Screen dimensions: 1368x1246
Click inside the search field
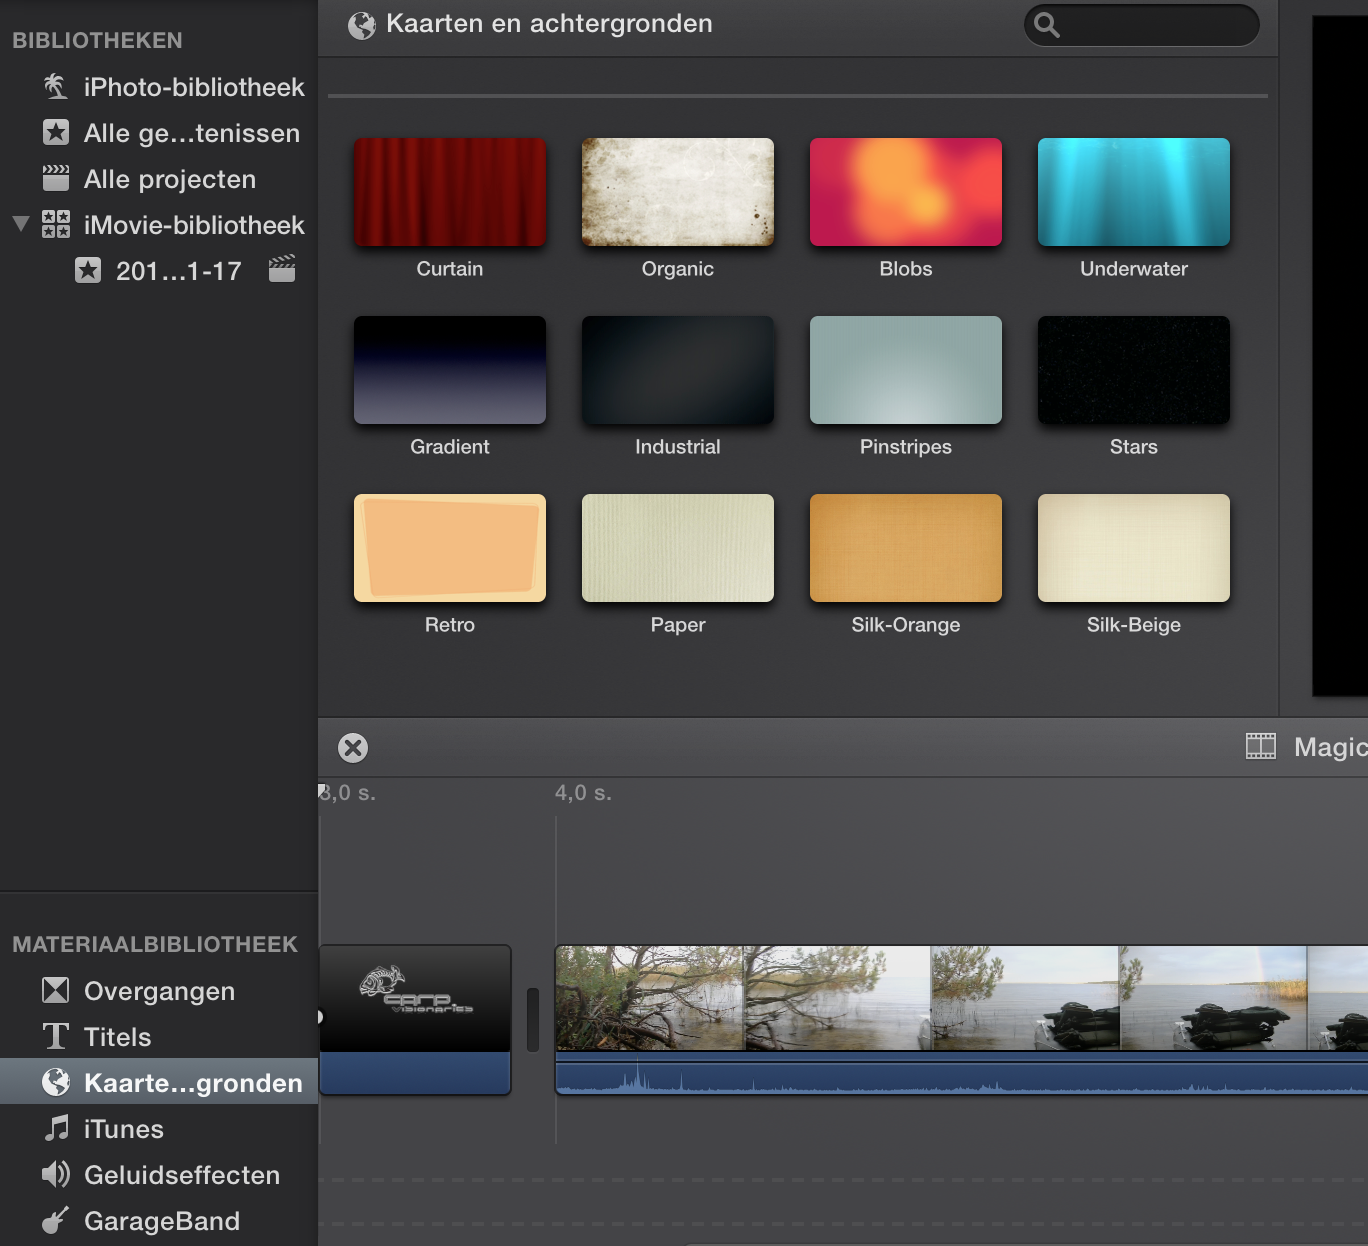[x=1141, y=26]
